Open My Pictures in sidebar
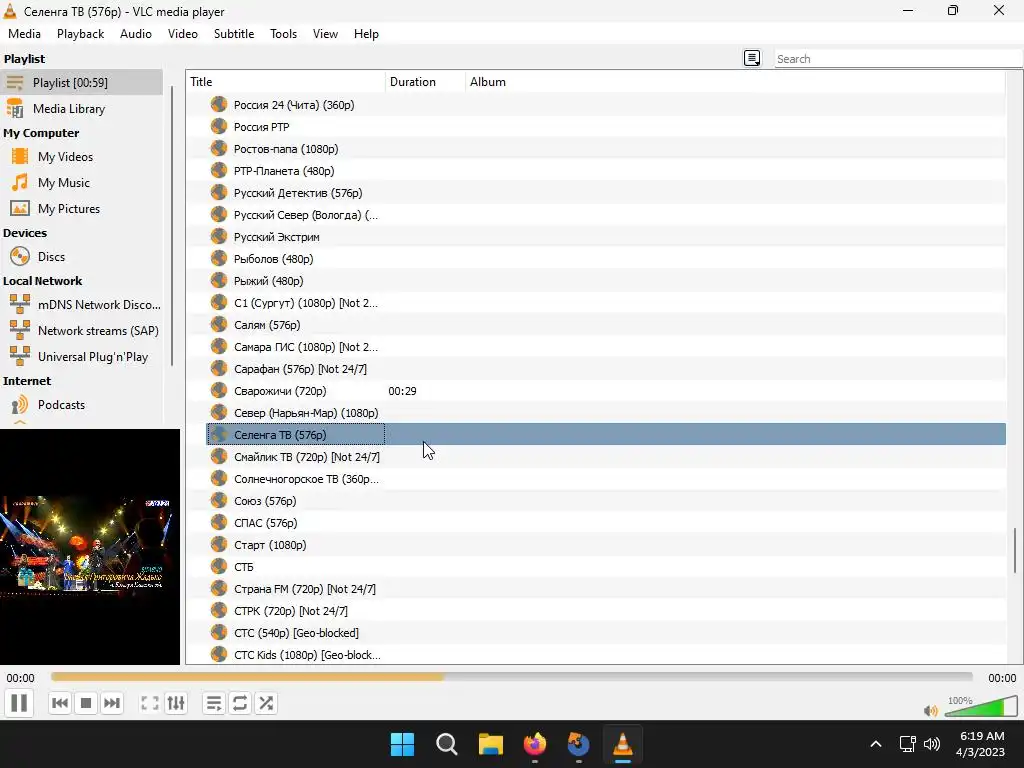 82,209
